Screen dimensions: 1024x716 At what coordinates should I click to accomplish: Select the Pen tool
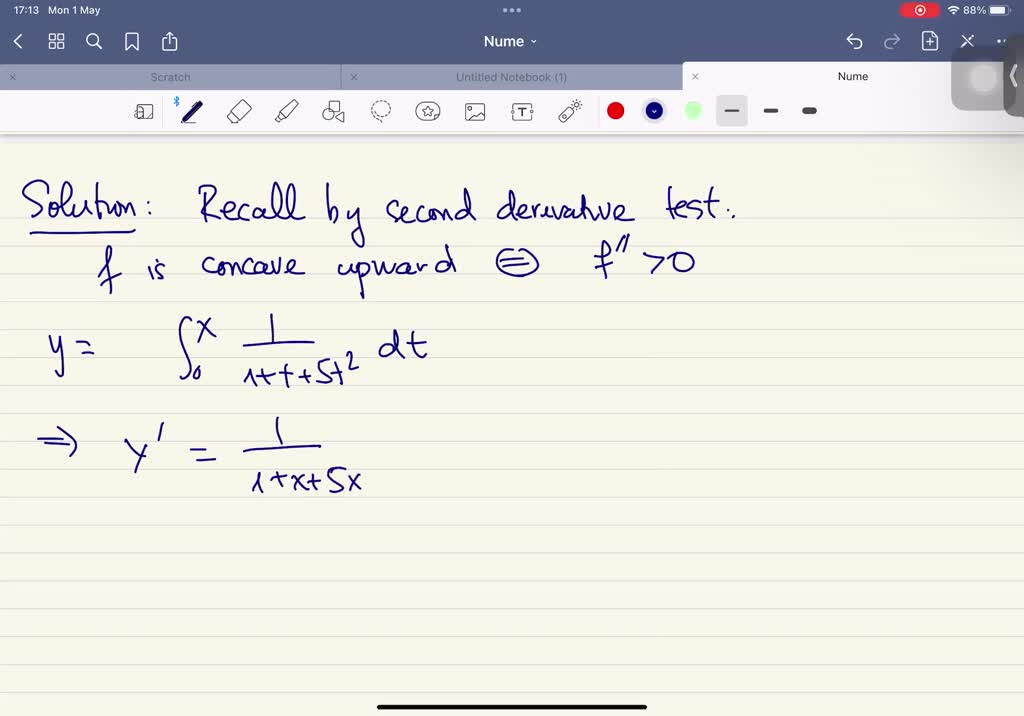pyautogui.click(x=192, y=110)
